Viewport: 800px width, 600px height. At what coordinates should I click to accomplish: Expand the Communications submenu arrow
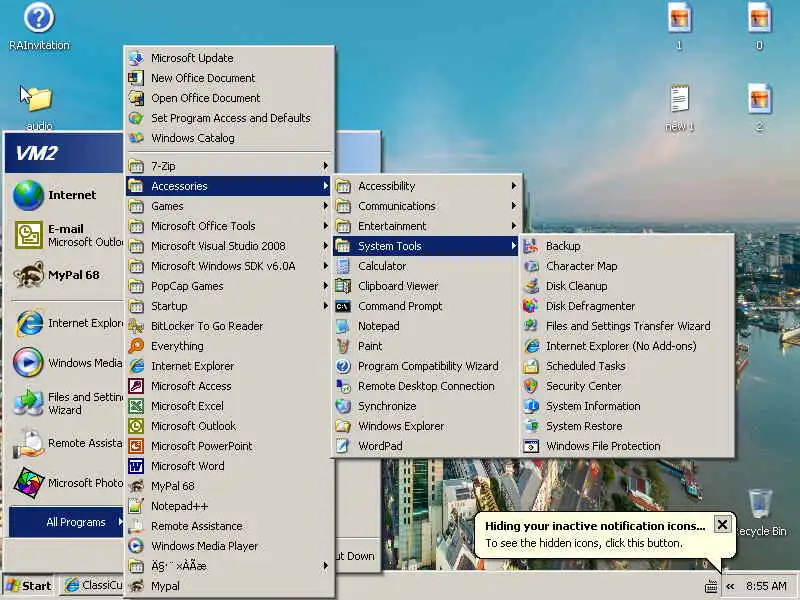click(513, 206)
